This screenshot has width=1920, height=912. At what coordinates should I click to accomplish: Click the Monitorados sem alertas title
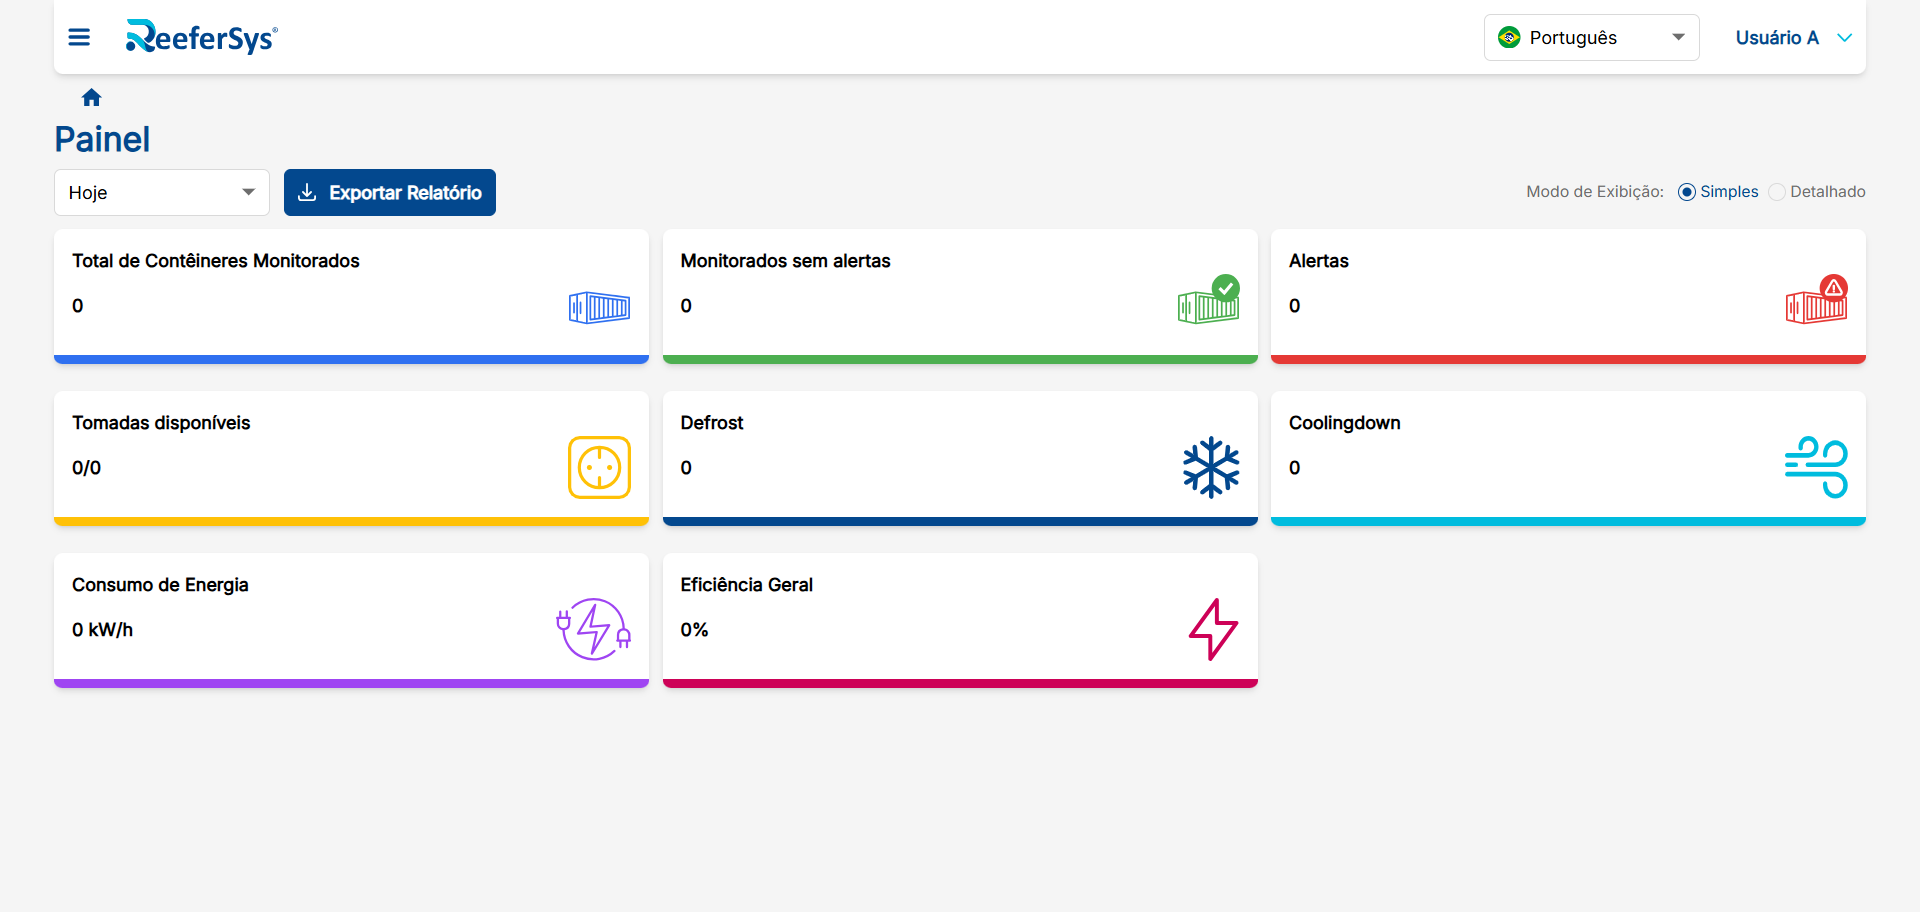[x=785, y=261]
